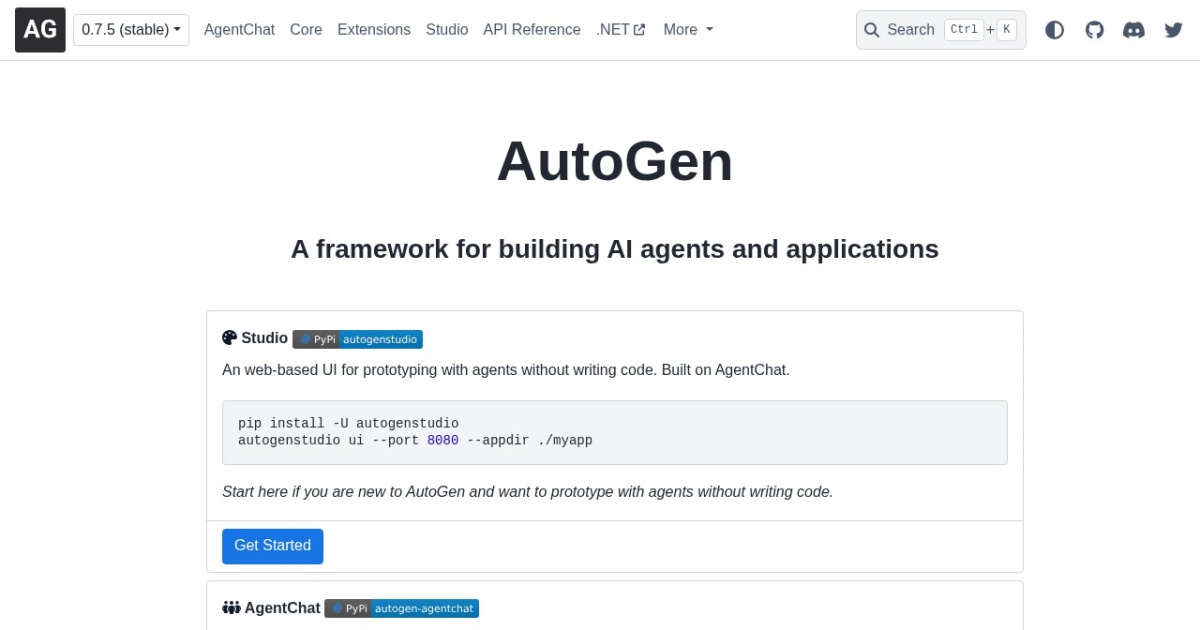
Task: Toggle light/dark theme mode
Action: (1055, 30)
